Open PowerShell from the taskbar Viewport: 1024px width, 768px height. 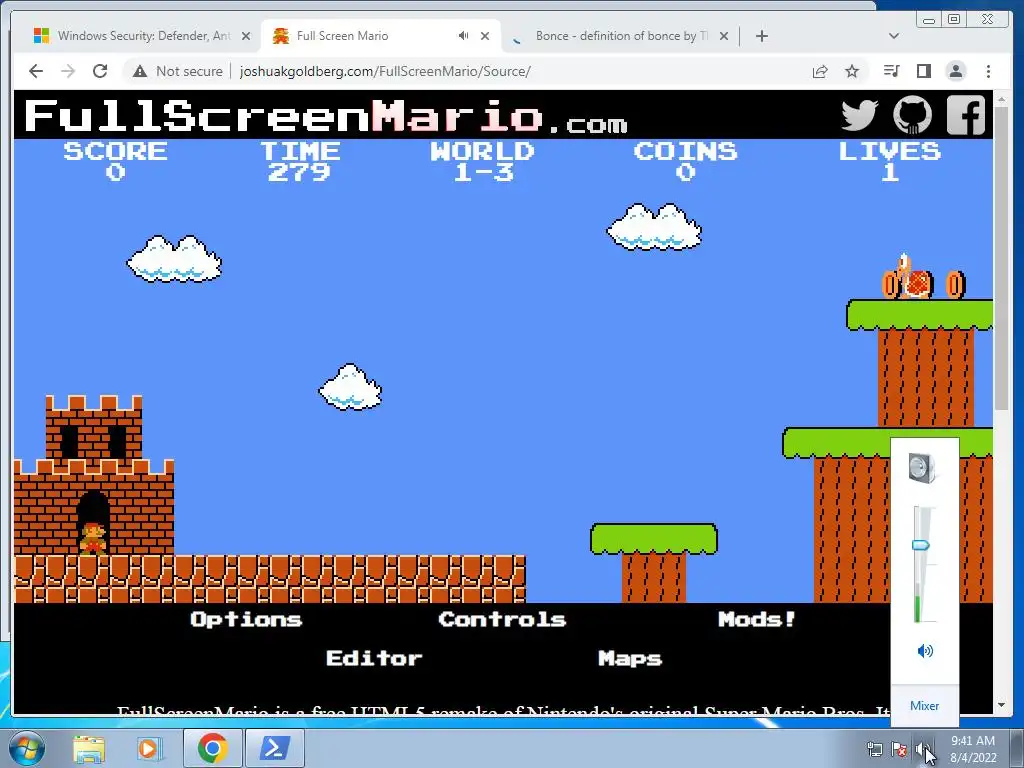coord(274,748)
